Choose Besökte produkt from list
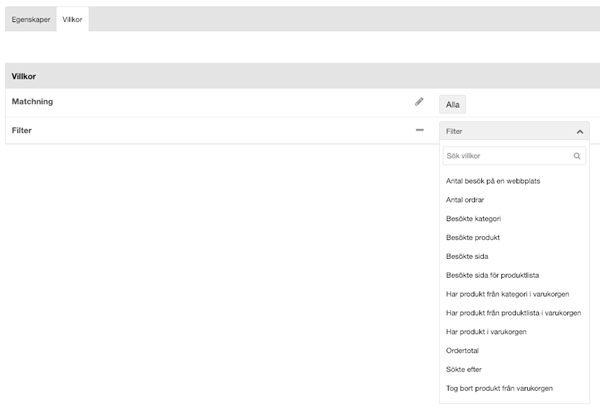This screenshot has width=600, height=414. [x=473, y=237]
